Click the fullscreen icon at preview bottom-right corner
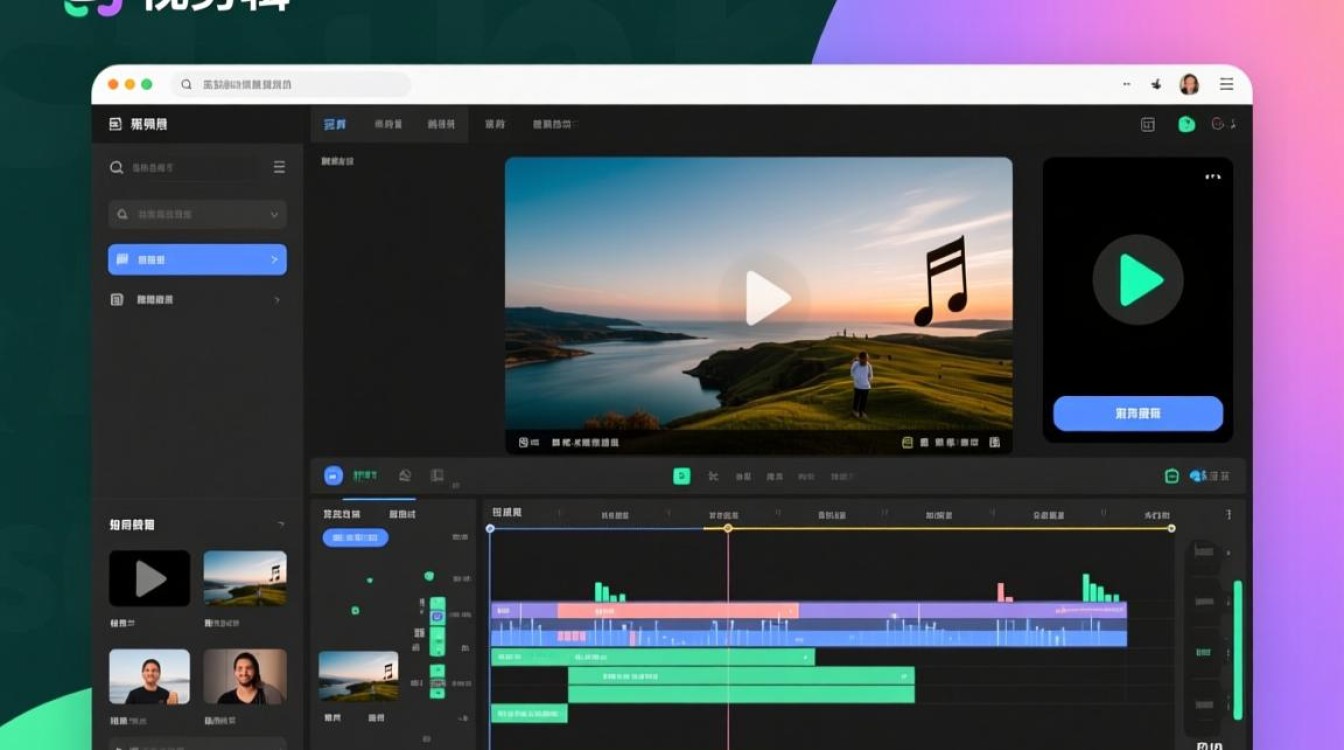 pos(995,441)
